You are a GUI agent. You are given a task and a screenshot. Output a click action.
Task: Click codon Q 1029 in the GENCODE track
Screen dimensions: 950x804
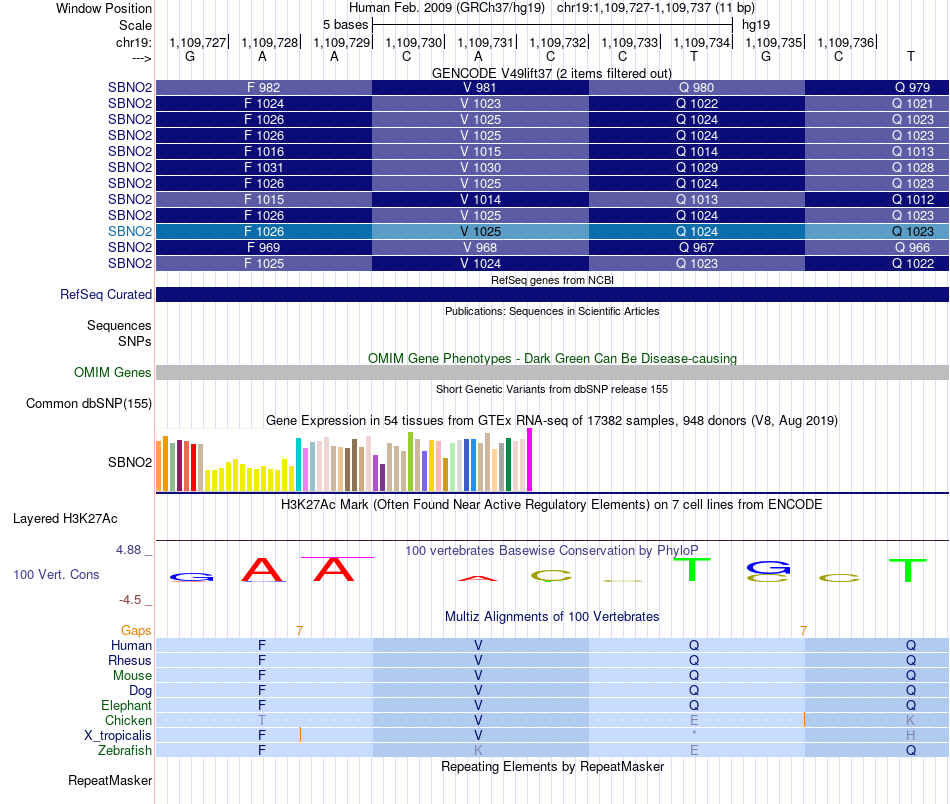pyautogui.click(x=697, y=167)
